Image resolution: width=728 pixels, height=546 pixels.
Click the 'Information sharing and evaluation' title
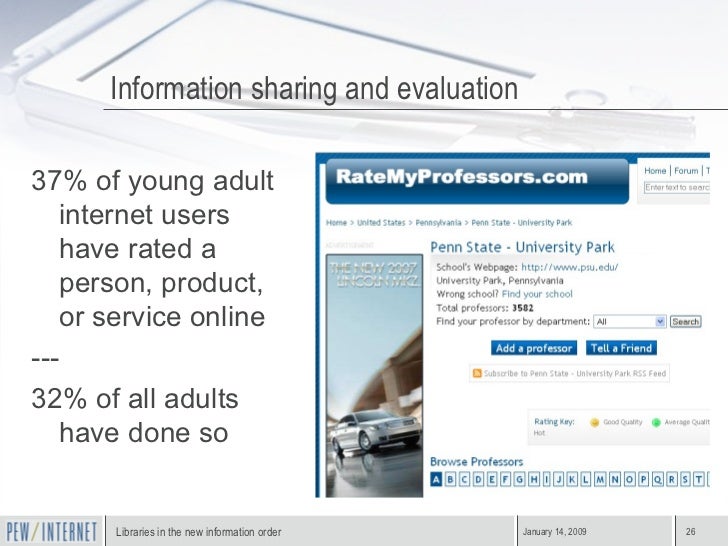(x=314, y=88)
